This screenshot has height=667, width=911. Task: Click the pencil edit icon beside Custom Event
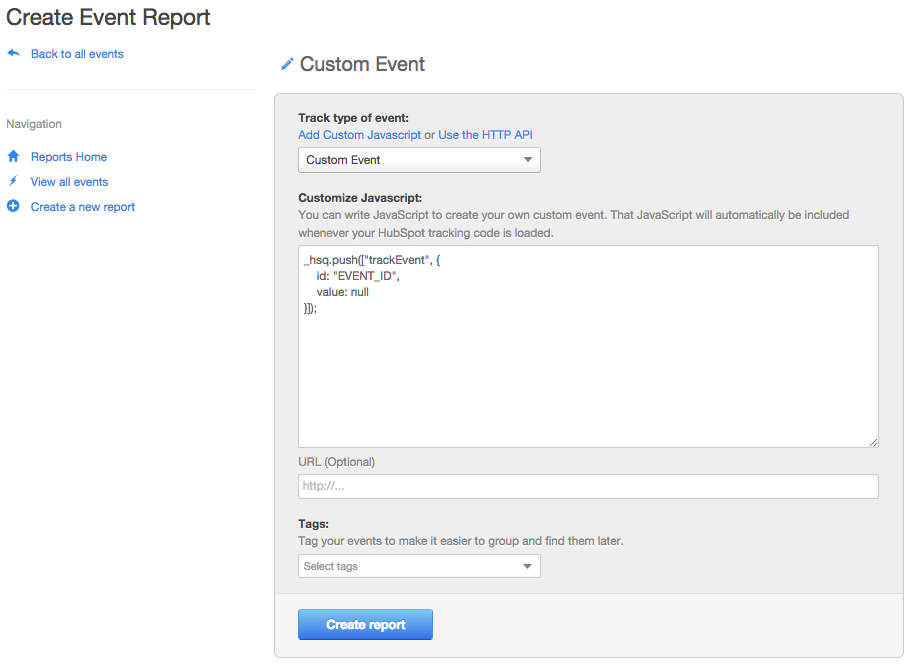(287, 64)
